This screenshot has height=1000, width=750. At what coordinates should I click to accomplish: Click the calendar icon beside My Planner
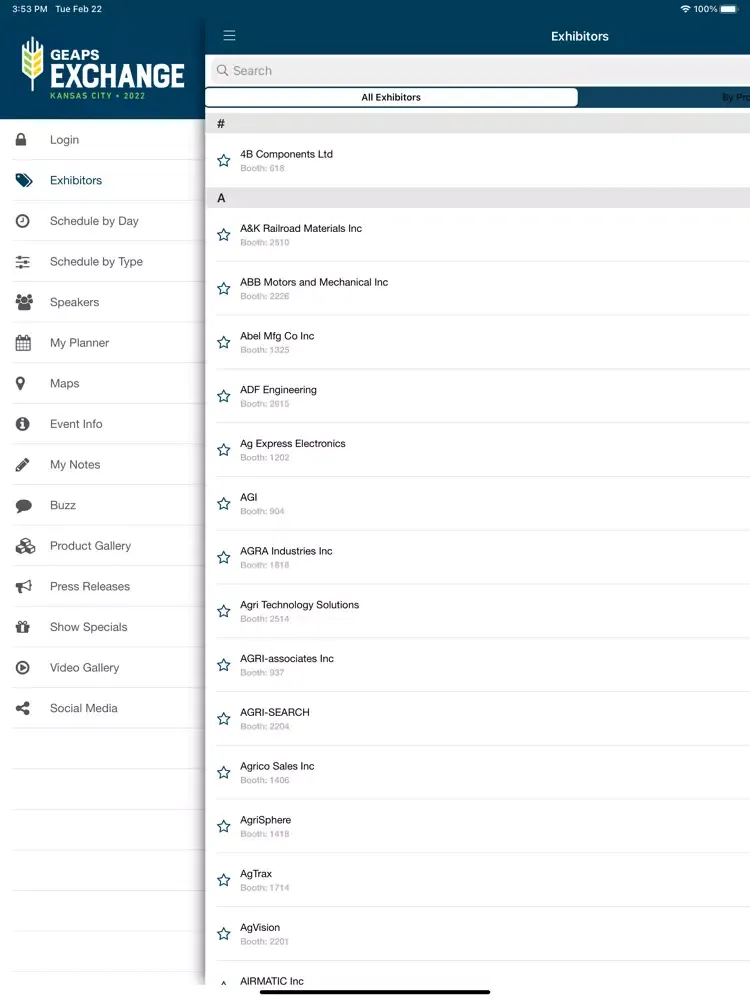(x=23, y=342)
